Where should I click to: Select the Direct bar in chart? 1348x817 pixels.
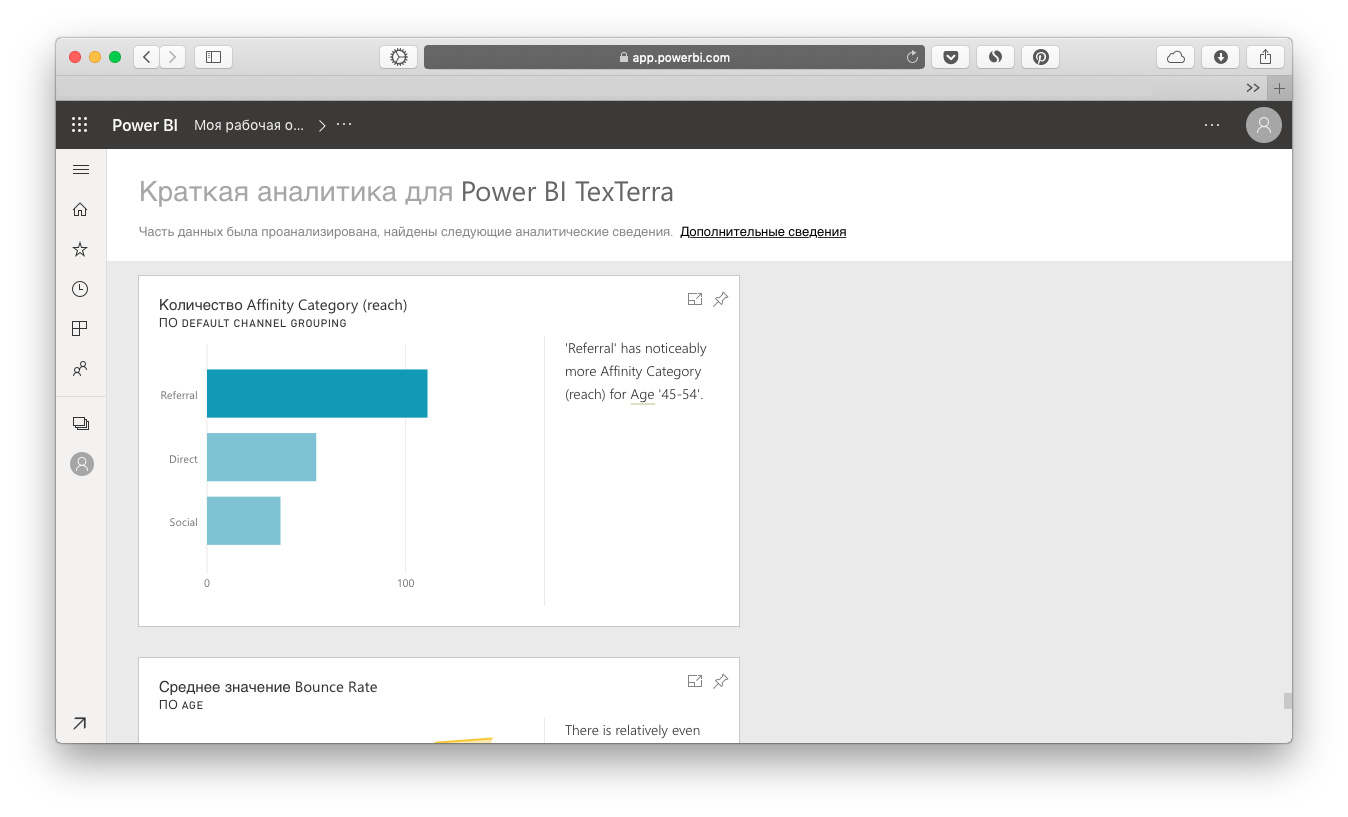pyautogui.click(x=261, y=457)
